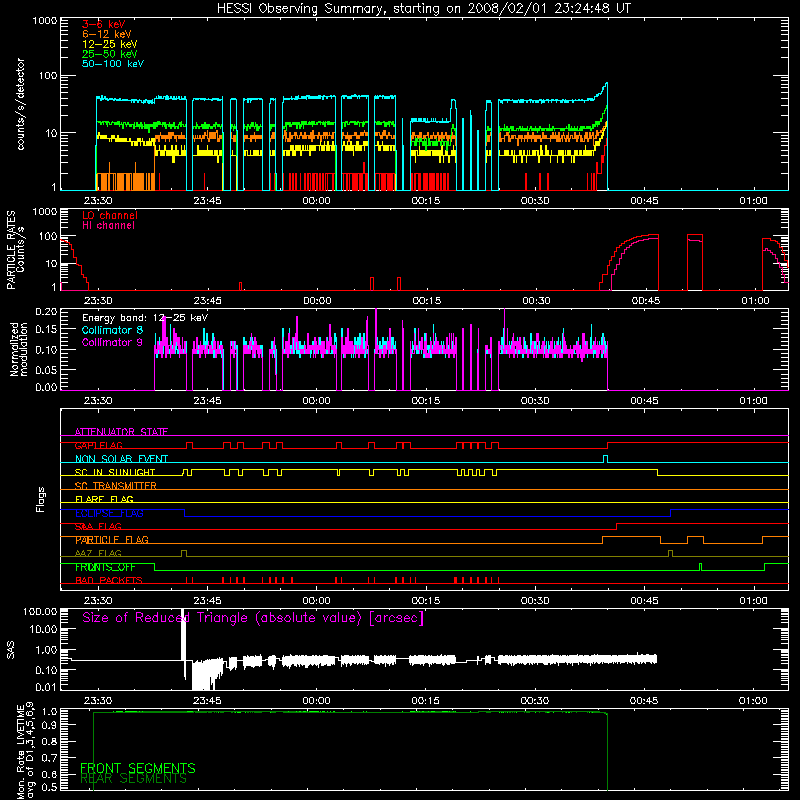The width and height of the screenshot is (800, 800).
Task: Click the 0.05 modulation axis value
Action: (x=46, y=369)
